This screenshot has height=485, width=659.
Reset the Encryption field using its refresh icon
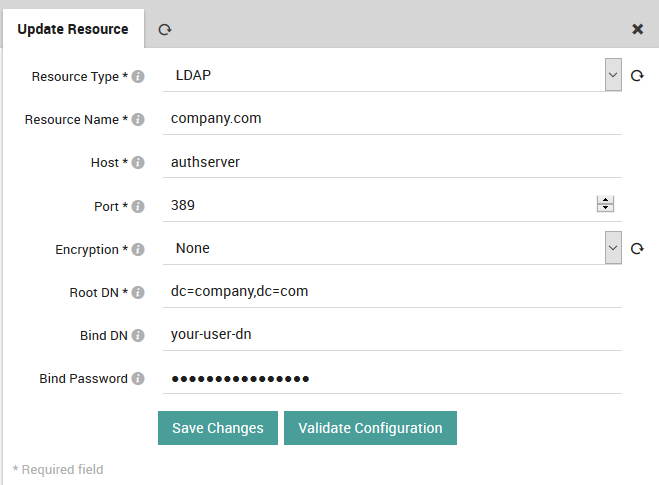tap(637, 249)
